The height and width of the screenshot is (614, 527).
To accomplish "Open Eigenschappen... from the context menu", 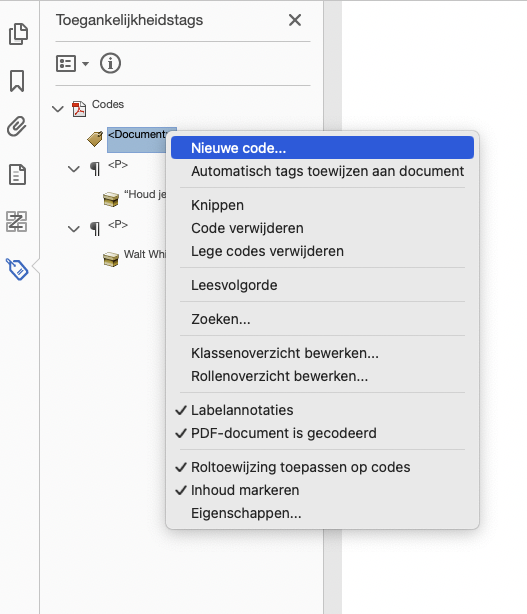I will click(x=246, y=513).
